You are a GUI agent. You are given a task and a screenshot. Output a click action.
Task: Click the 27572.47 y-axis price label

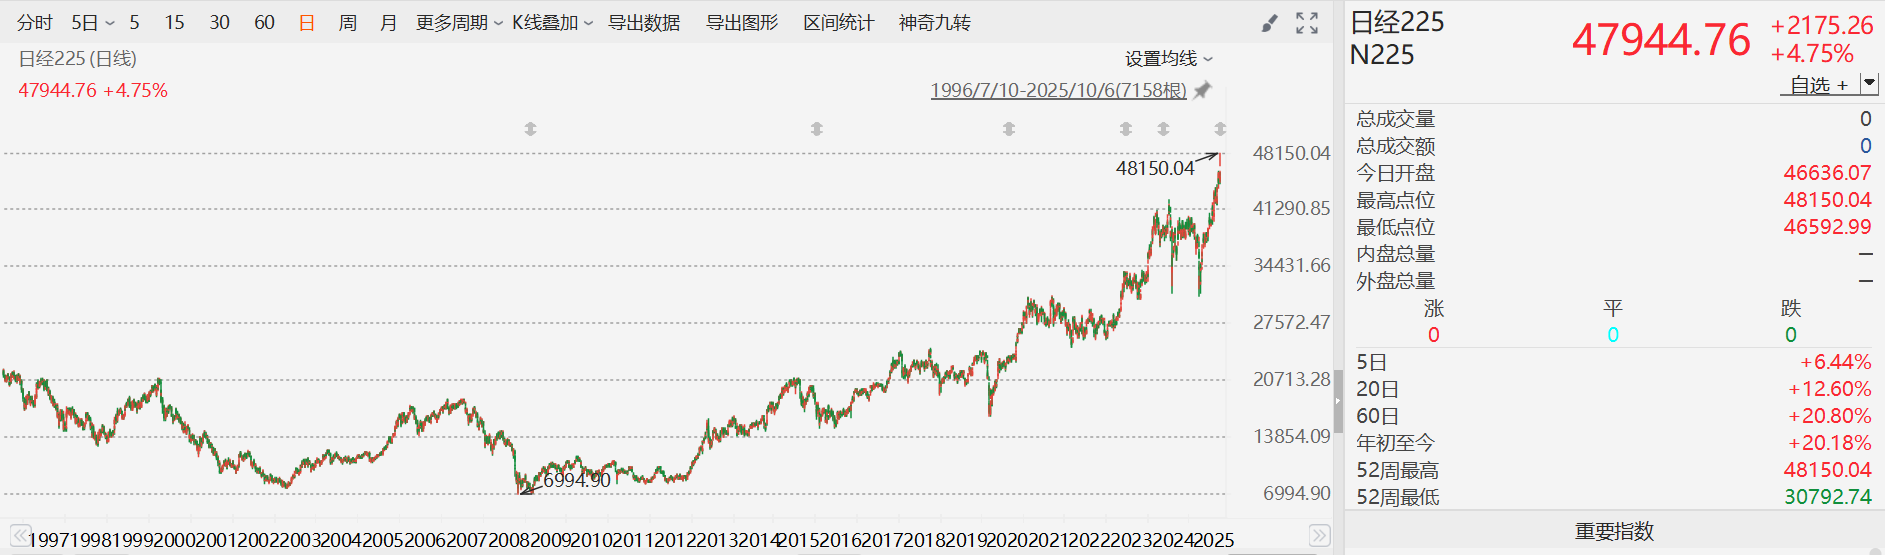pyautogui.click(x=1291, y=323)
